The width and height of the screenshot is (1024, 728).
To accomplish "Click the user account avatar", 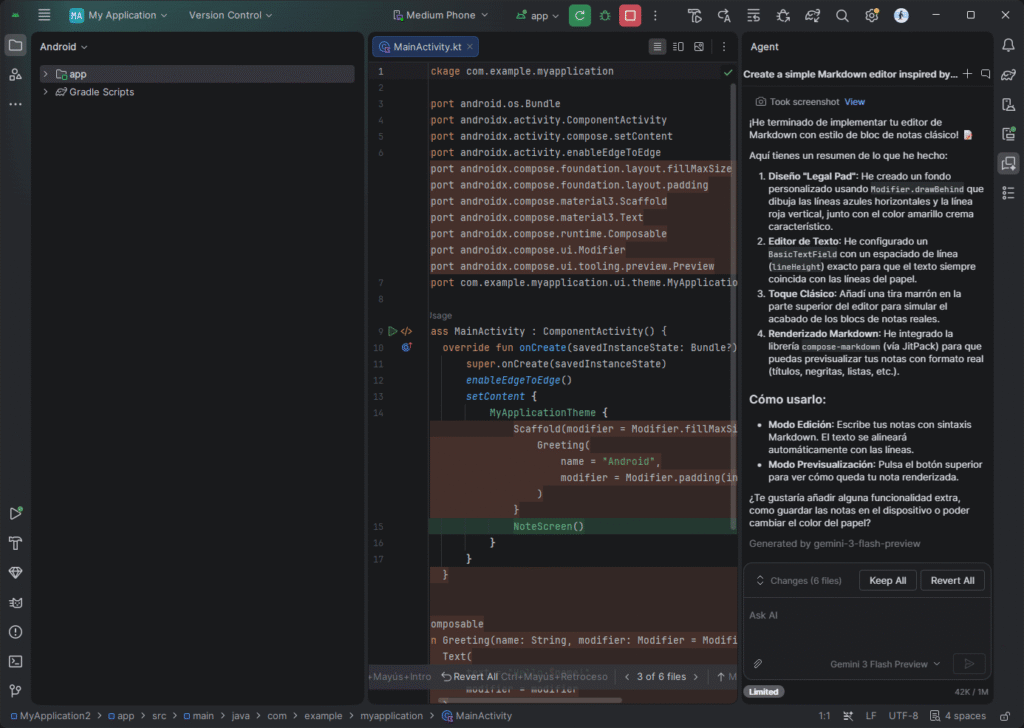I will (x=901, y=15).
